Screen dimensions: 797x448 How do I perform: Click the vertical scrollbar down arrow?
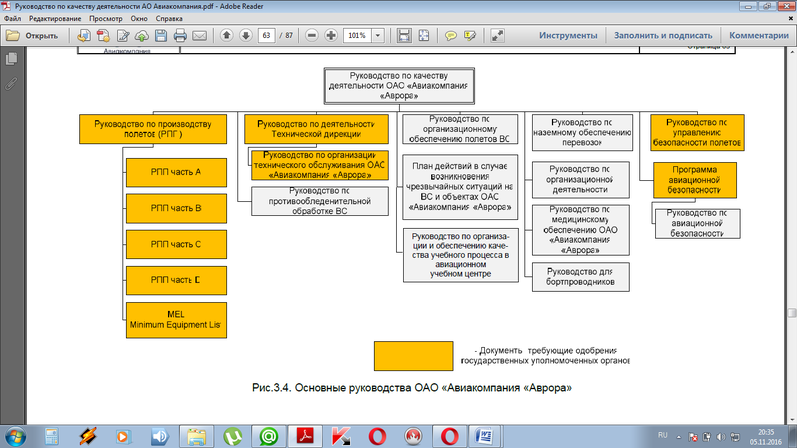coord(792,420)
